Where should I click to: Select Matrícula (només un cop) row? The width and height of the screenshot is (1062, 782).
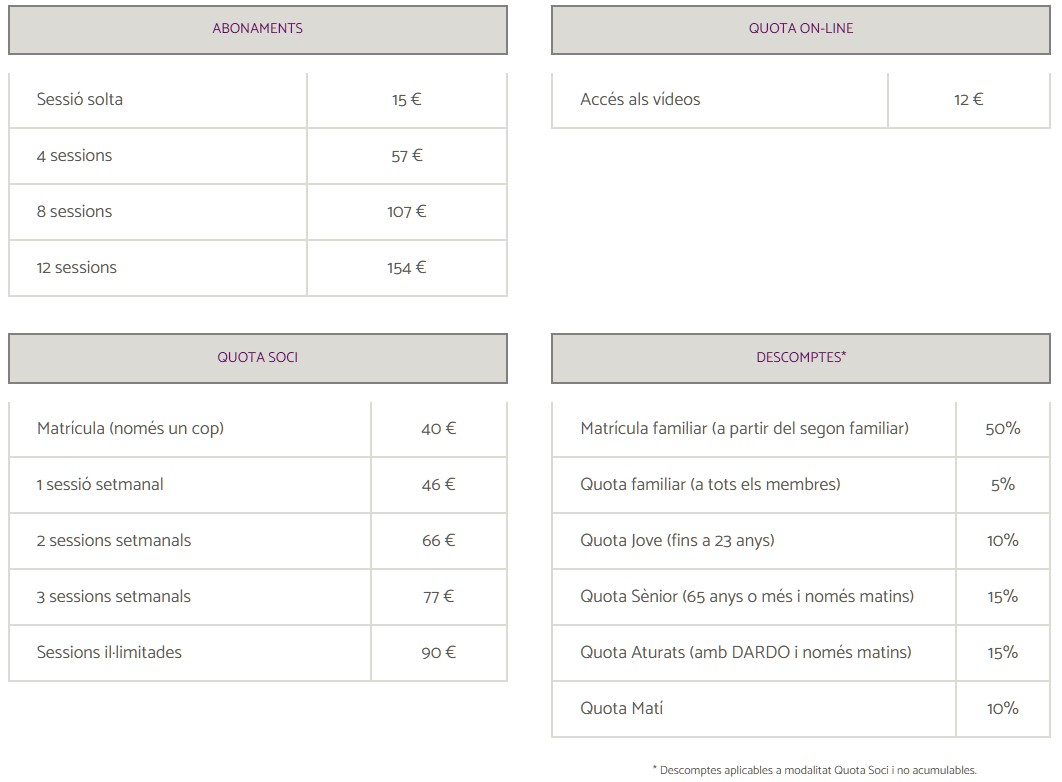pos(257,429)
